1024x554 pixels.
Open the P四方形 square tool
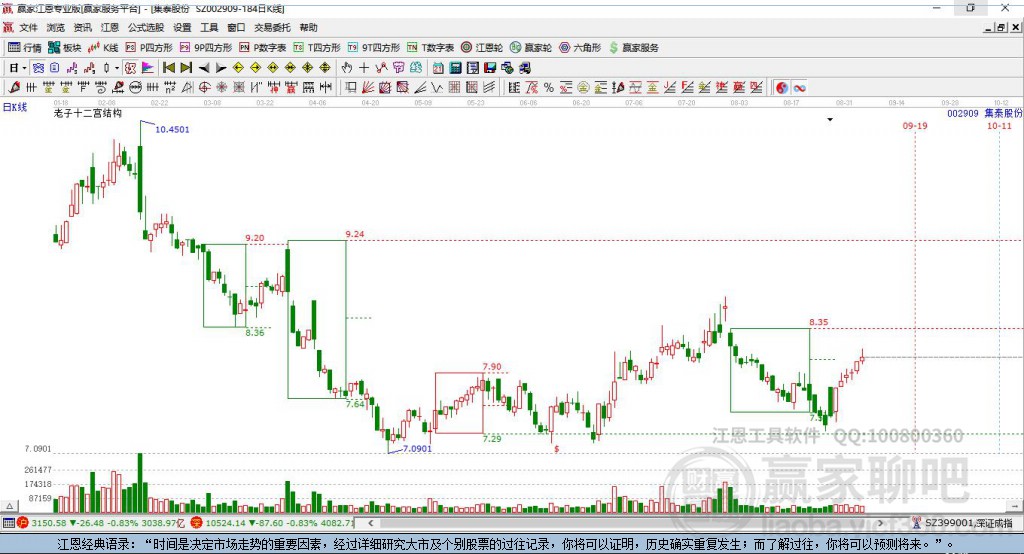tap(148, 48)
